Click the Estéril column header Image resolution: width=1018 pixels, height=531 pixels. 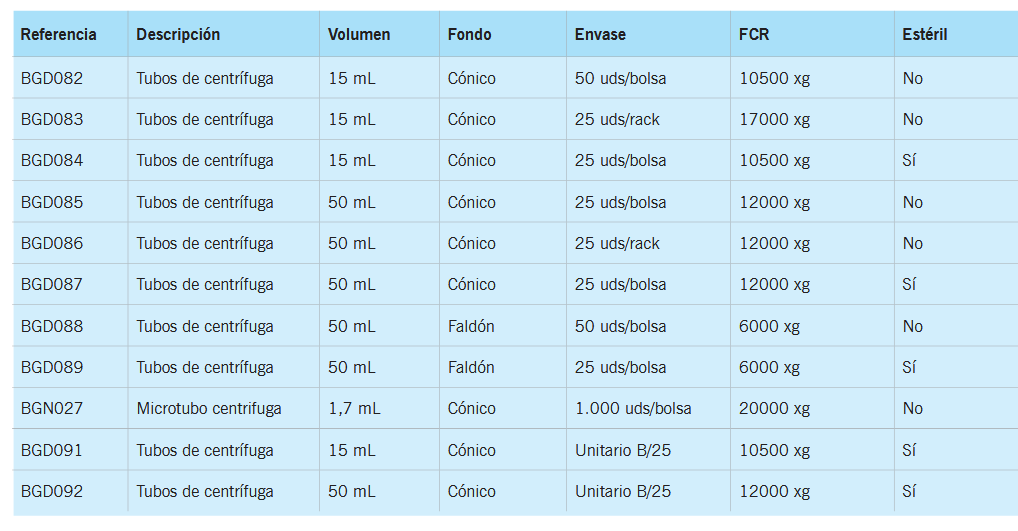924,35
